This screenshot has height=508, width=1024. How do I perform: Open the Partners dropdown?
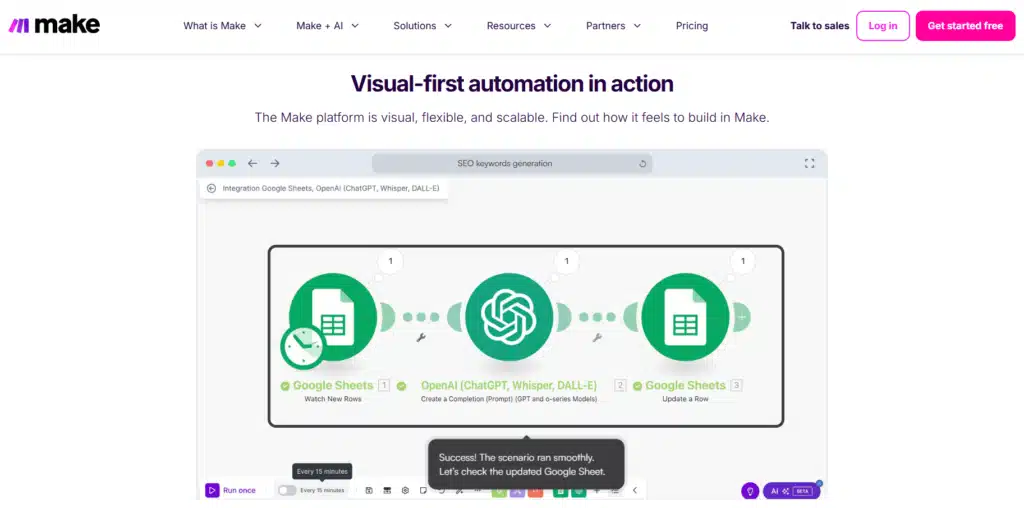pyautogui.click(x=613, y=26)
